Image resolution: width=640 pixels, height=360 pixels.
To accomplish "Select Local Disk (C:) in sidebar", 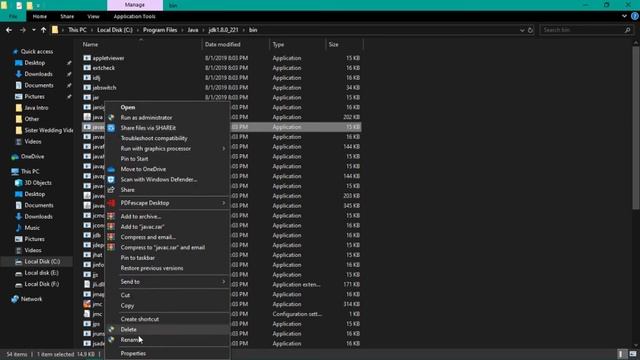I will (42, 262).
